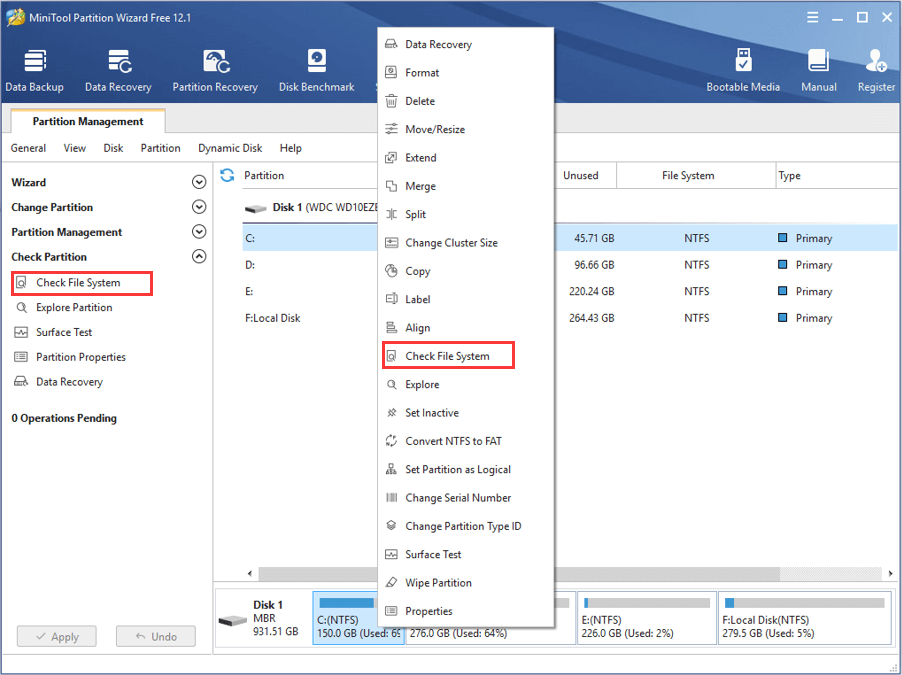Open the Manual
This screenshot has width=902, height=675.
click(819, 71)
